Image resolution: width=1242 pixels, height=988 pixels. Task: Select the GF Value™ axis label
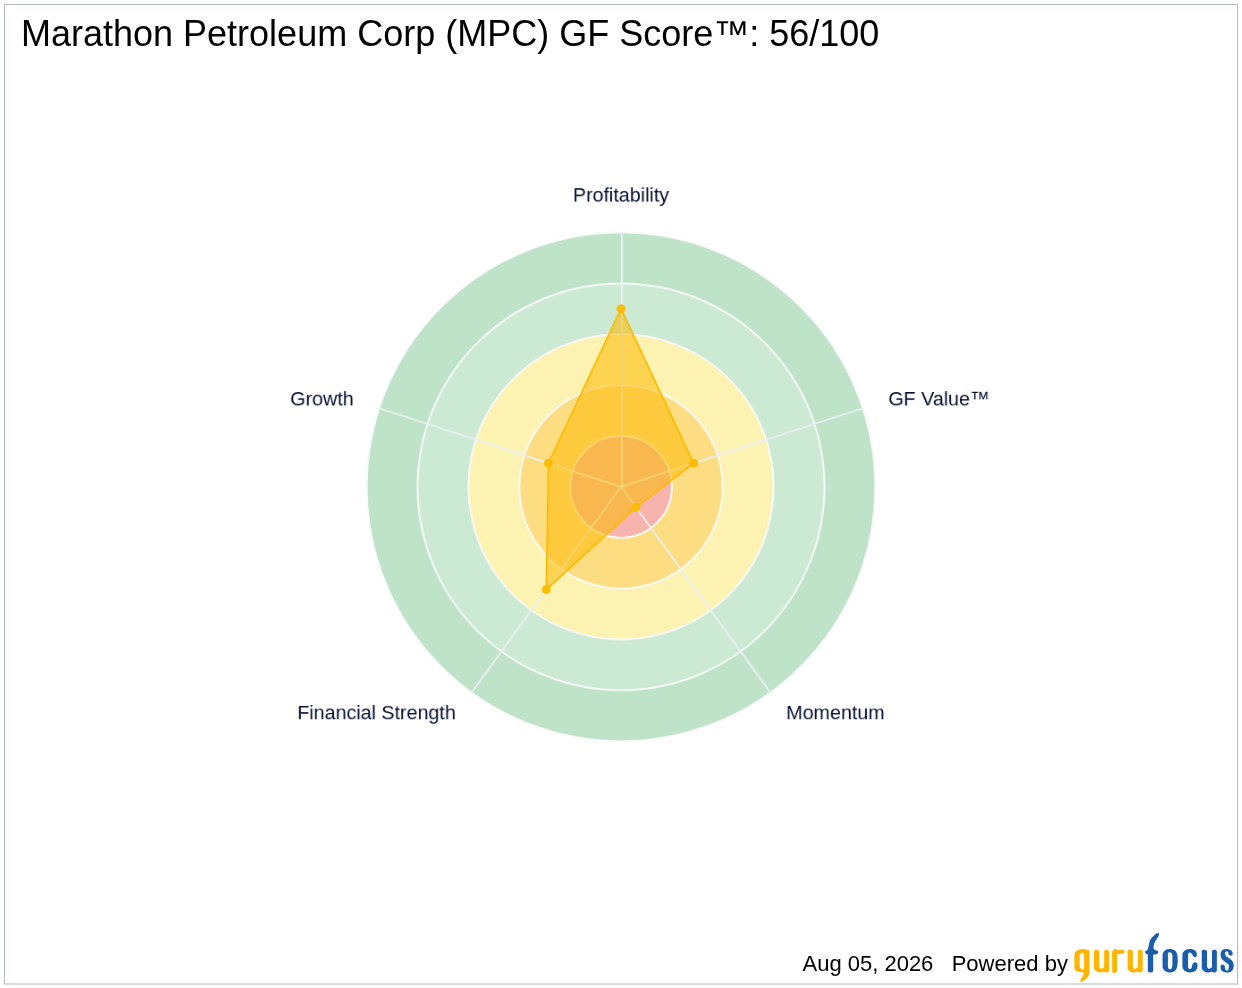(x=938, y=399)
